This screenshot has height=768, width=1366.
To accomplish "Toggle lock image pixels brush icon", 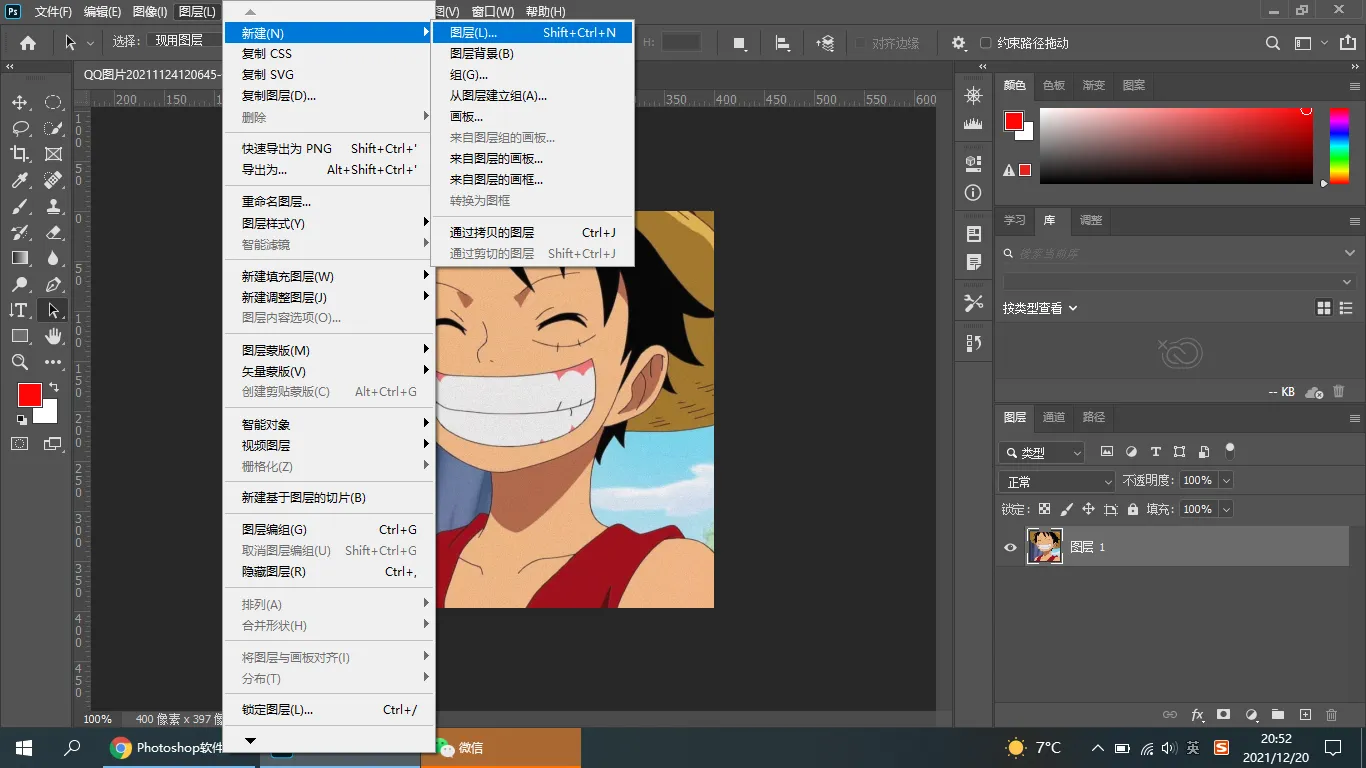I will click(x=1067, y=509).
